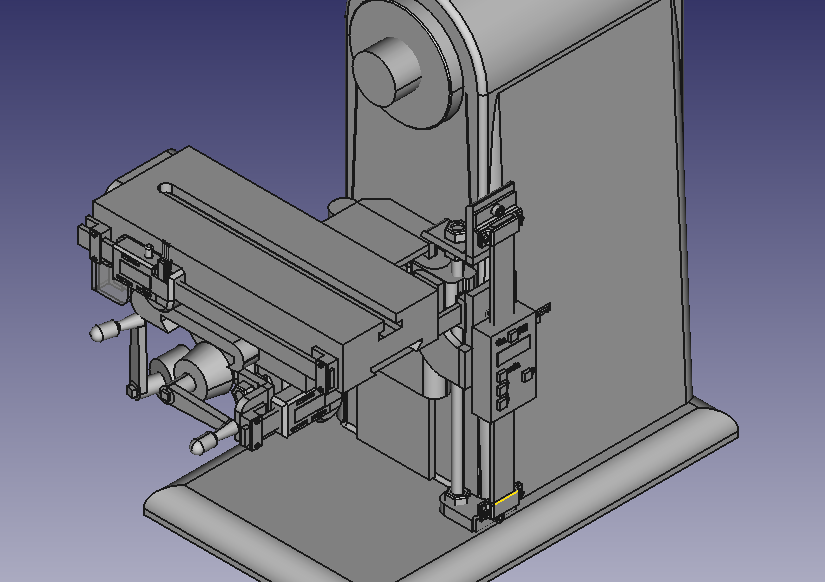The width and height of the screenshot is (825, 582).
Task: Select the hex nut atop the vertical rod
Action: [x=456, y=230]
